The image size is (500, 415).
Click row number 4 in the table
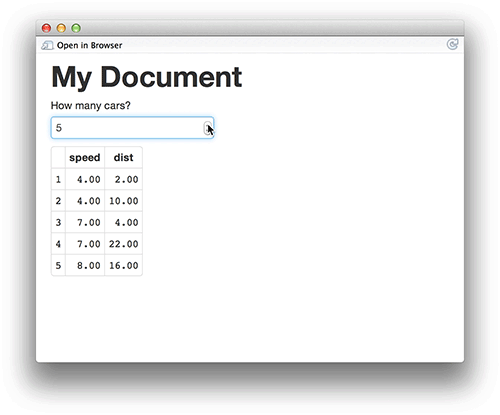pos(58,244)
